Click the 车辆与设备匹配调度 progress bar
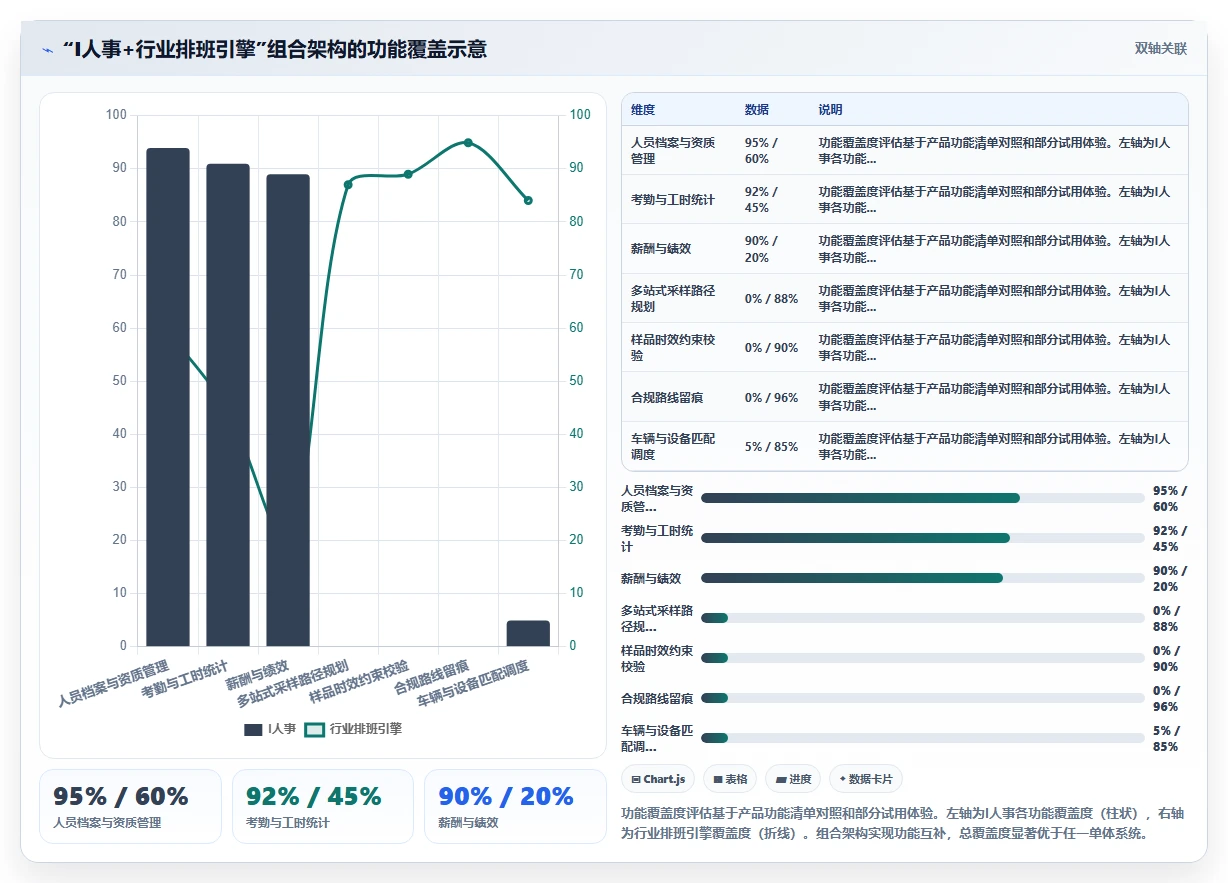1228x883 pixels. [922, 738]
